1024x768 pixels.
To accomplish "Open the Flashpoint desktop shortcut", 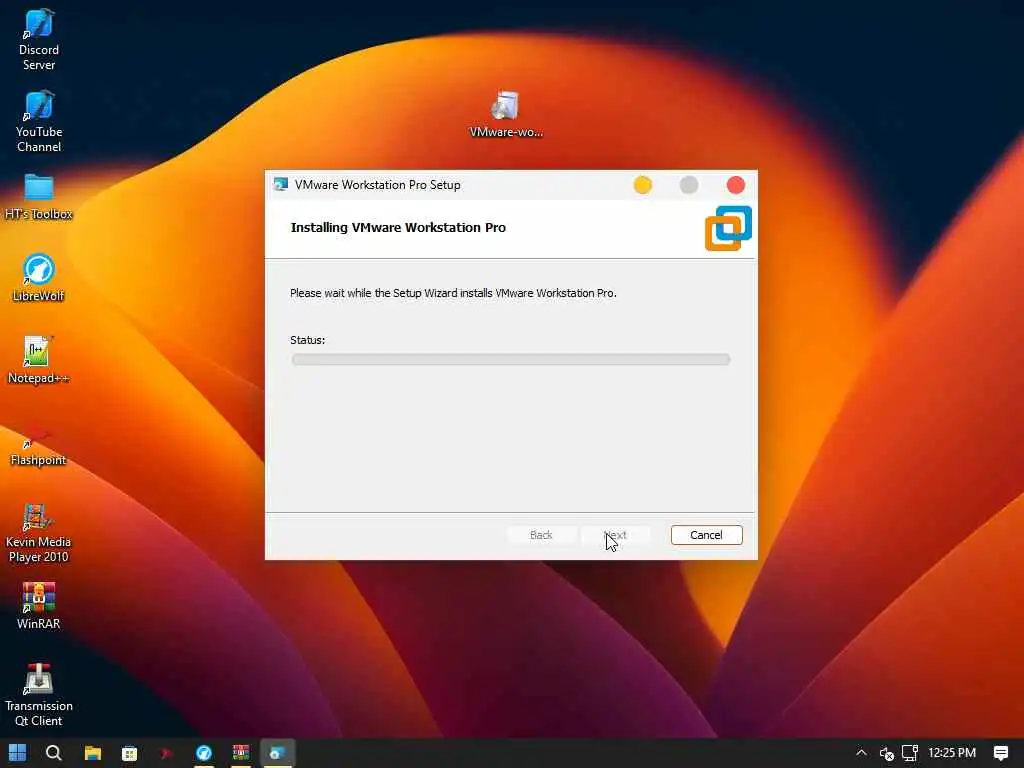I will pos(39,447).
